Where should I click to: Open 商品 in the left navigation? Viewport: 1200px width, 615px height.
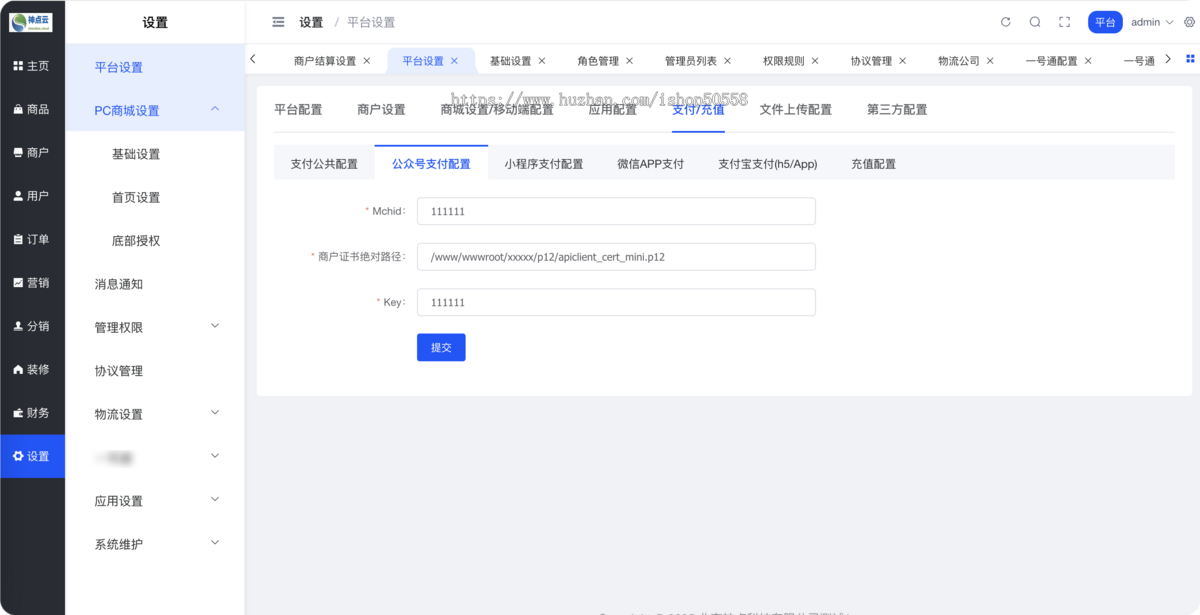[x=32, y=109]
